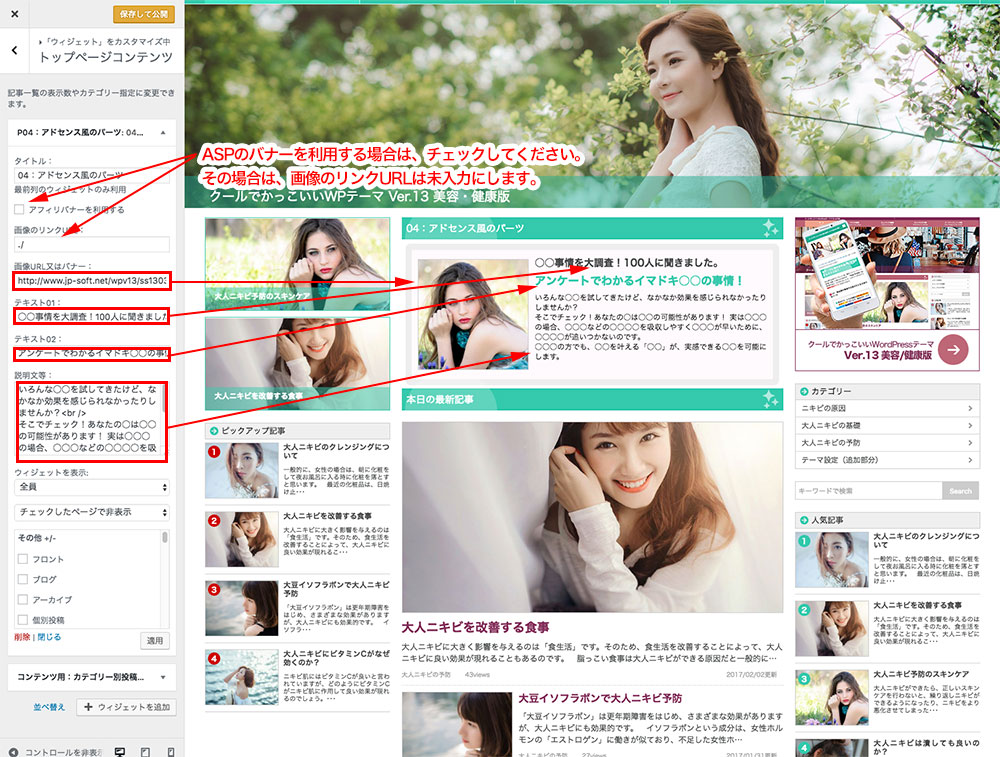Switch to mobile preview icon
The height and width of the screenshot is (757, 1000).
tap(171, 752)
